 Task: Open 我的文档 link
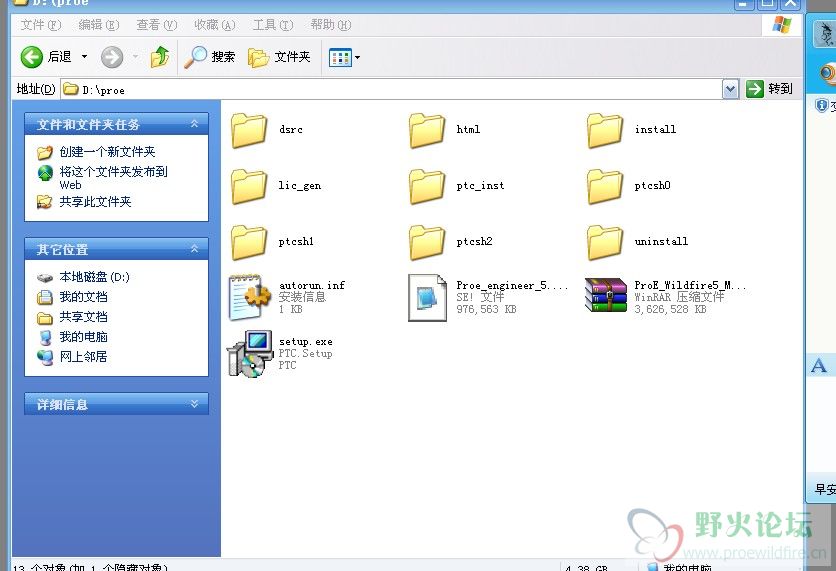83,296
